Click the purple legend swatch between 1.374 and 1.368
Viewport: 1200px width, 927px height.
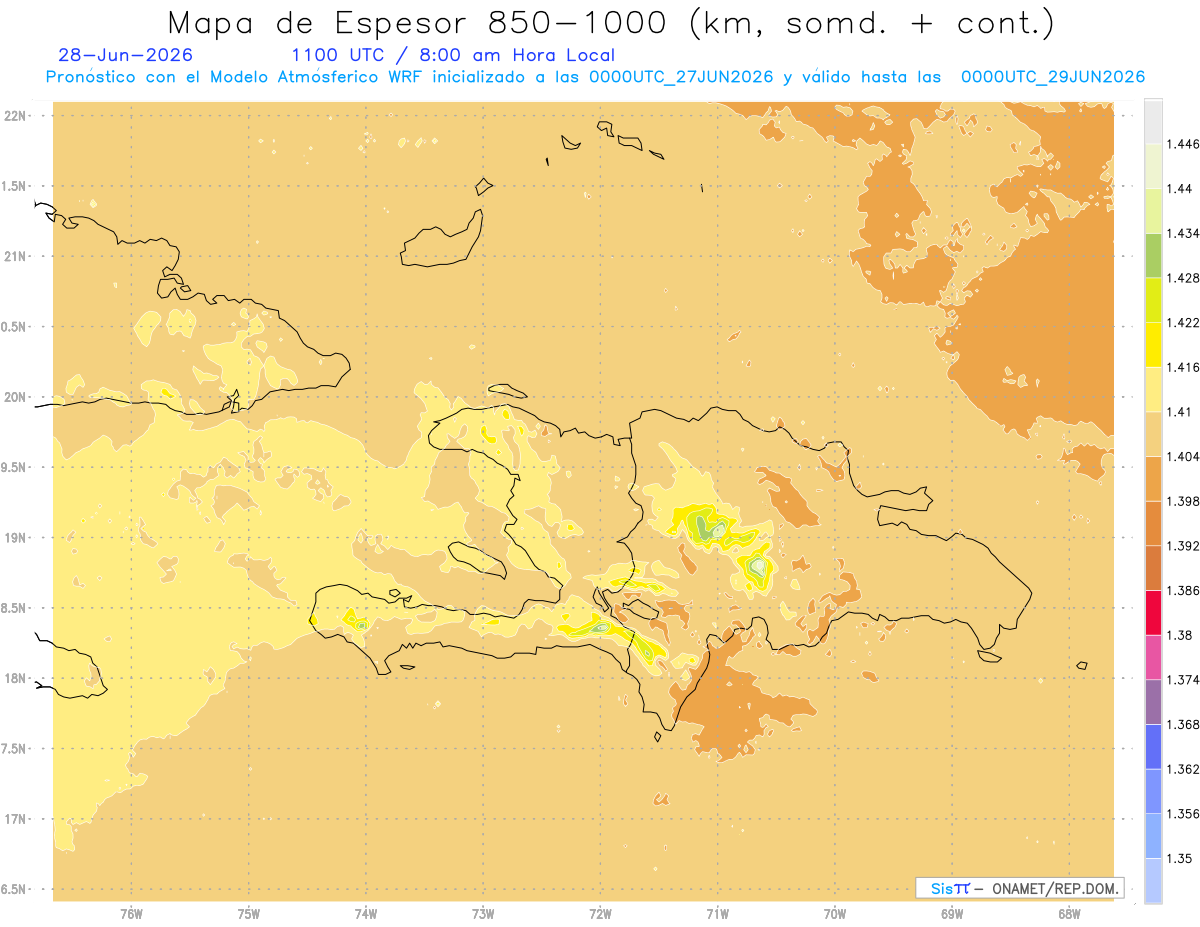tap(1153, 702)
